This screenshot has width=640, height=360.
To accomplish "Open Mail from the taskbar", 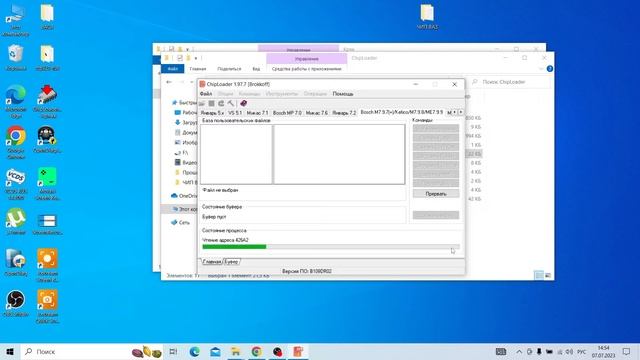I will tap(216, 351).
